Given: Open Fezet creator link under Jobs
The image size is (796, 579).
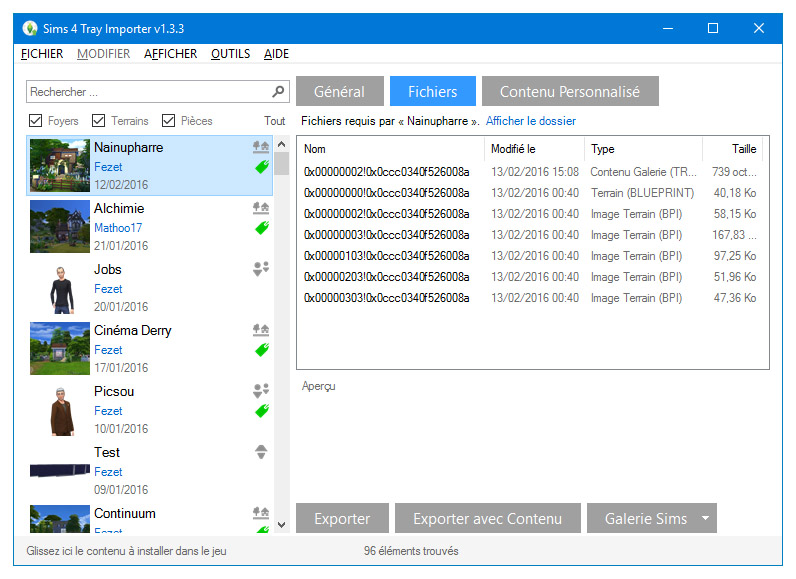Looking at the screenshot, I should pos(108,289).
